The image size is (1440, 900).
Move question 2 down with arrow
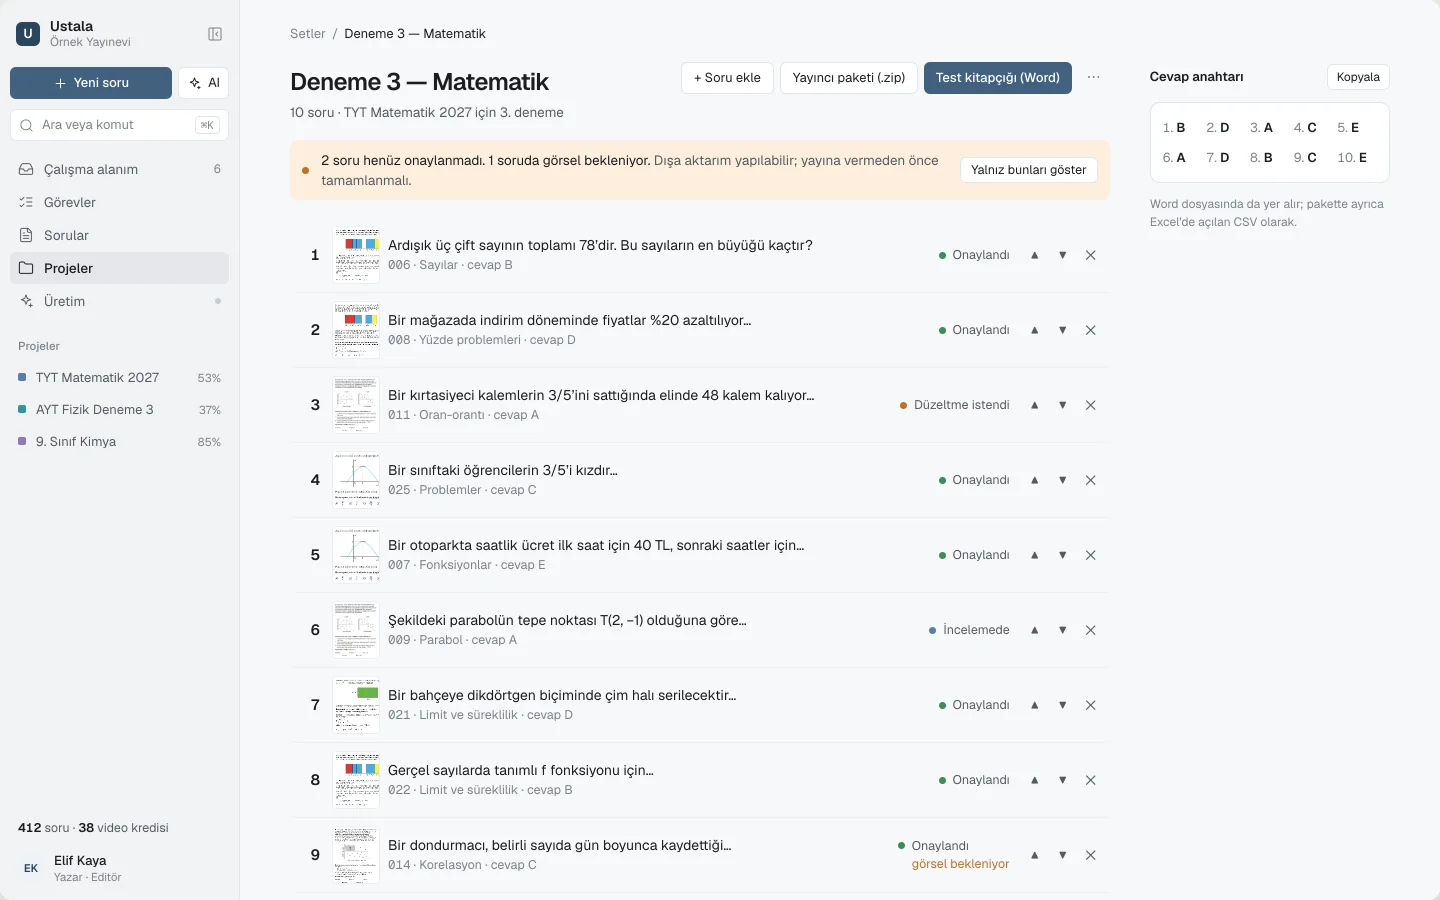coord(1063,330)
